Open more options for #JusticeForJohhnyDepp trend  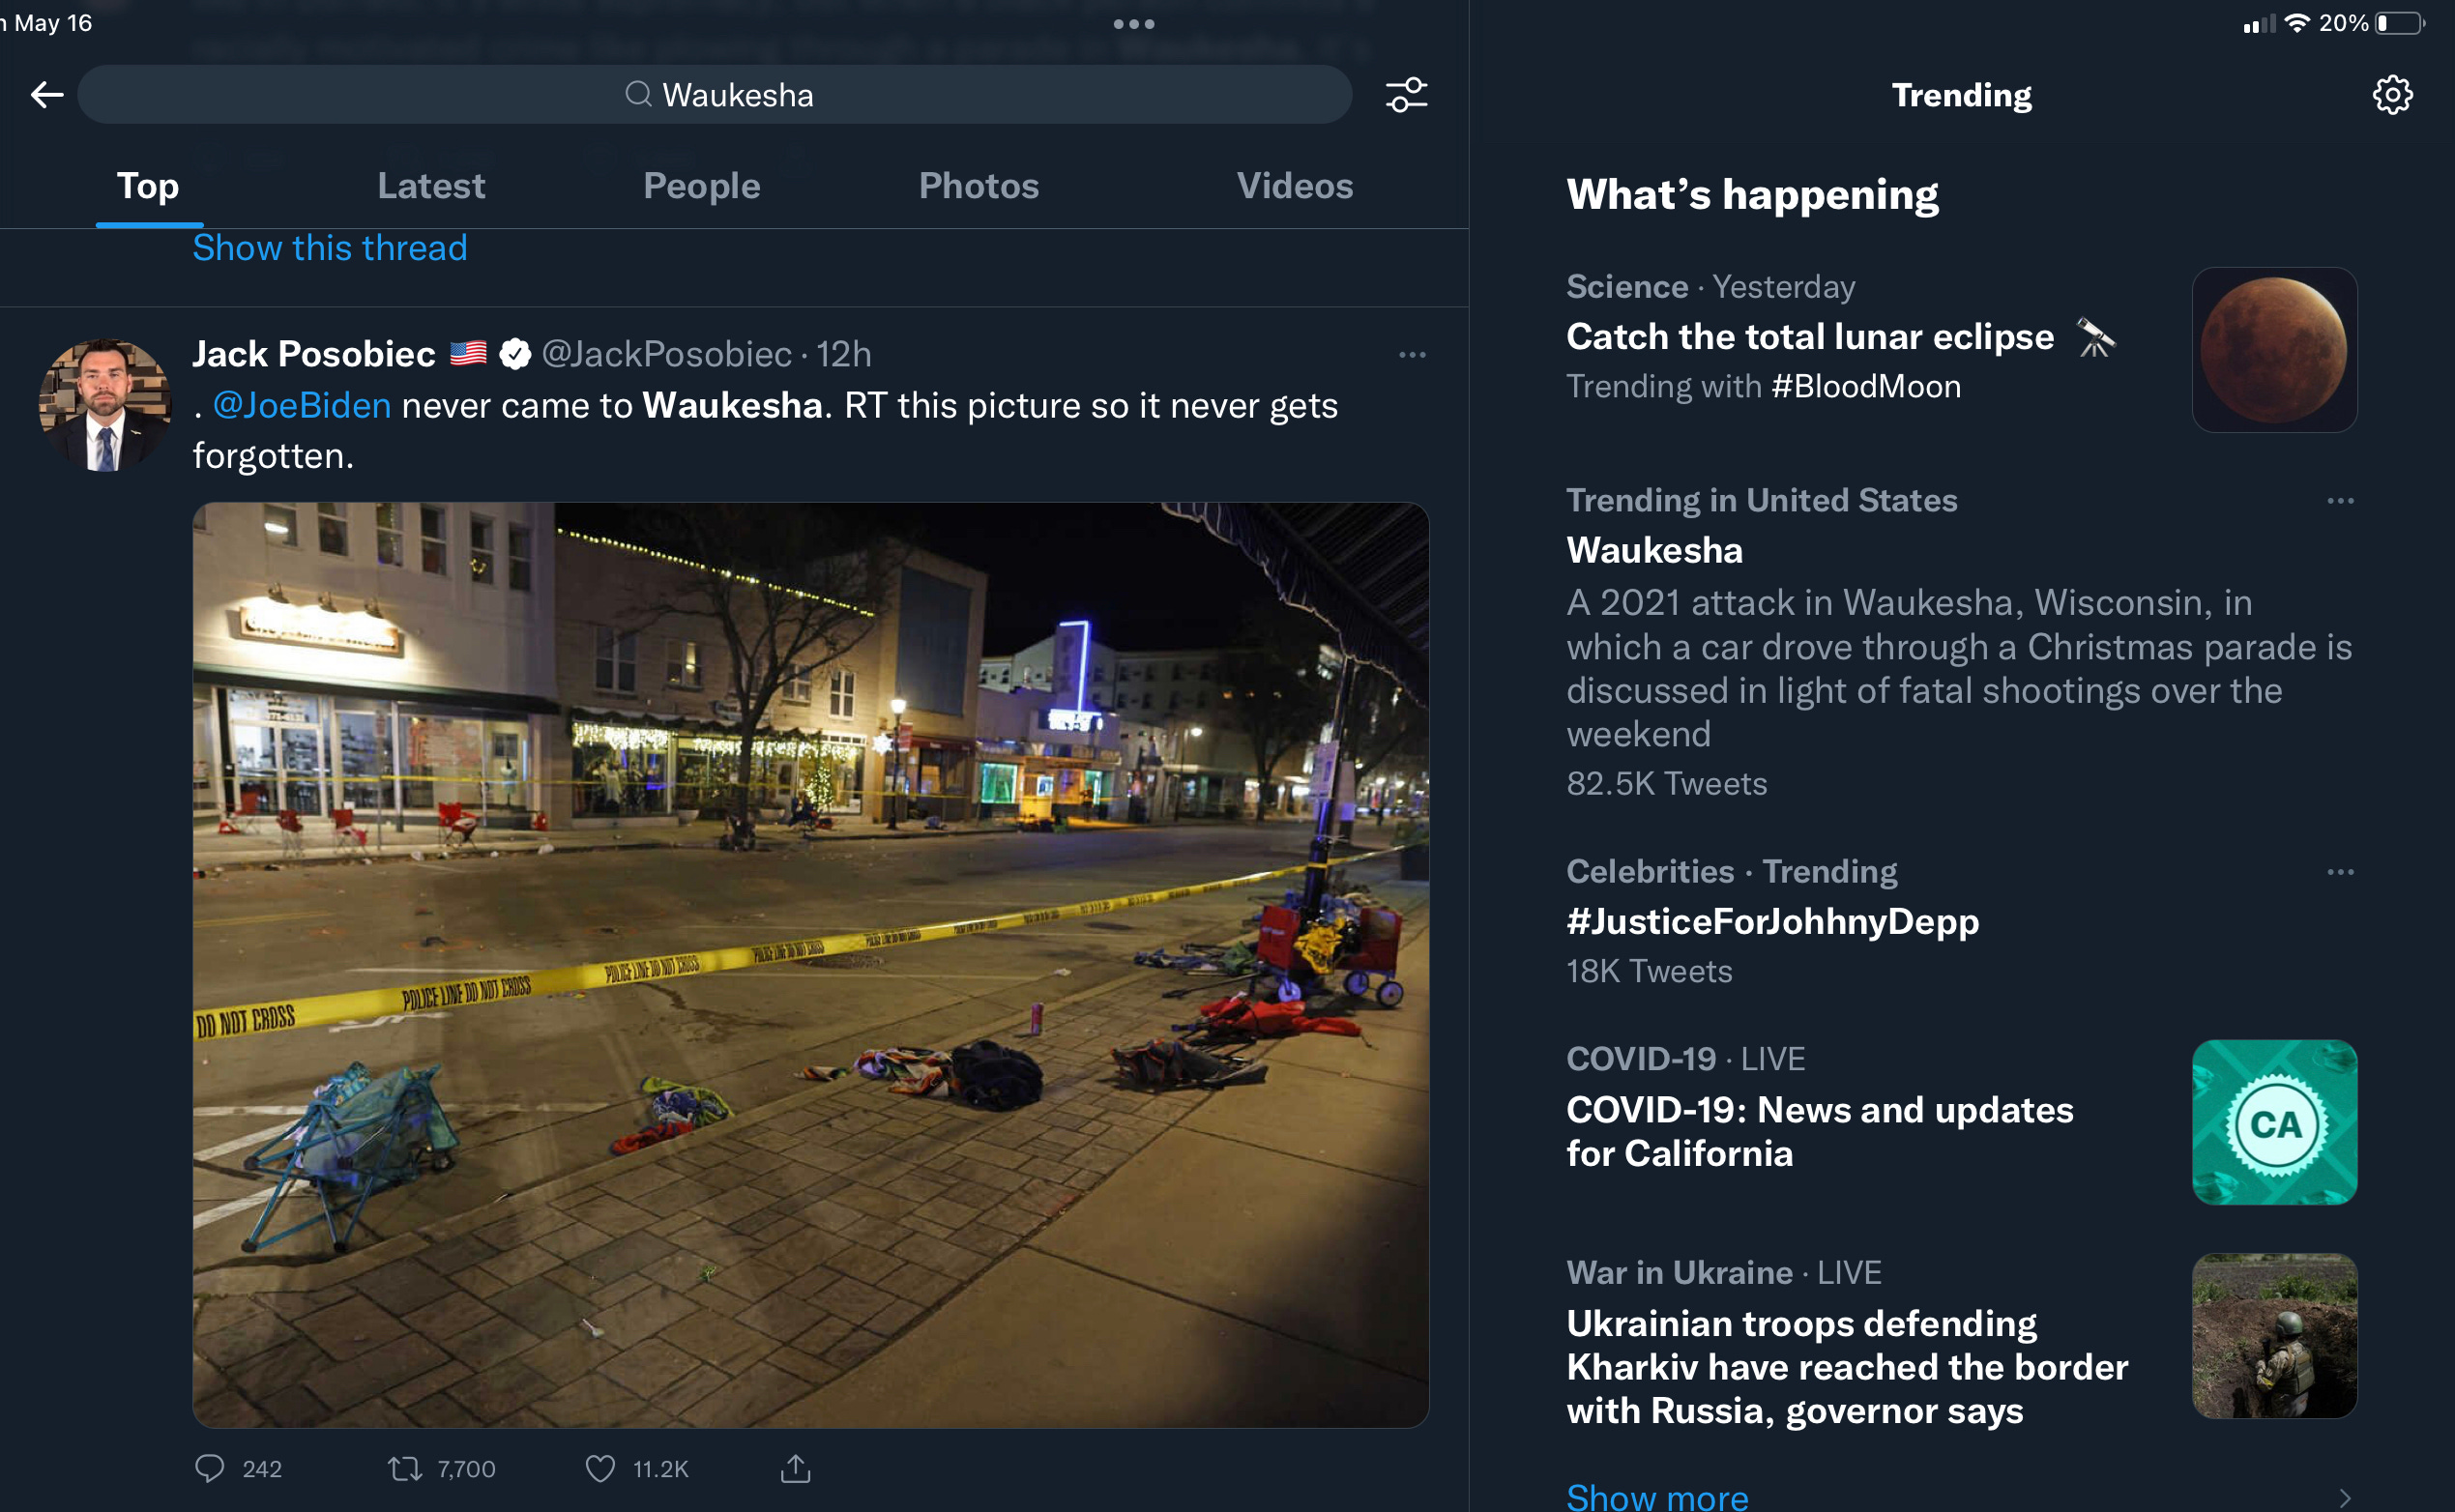click(x=2340, y=872)
